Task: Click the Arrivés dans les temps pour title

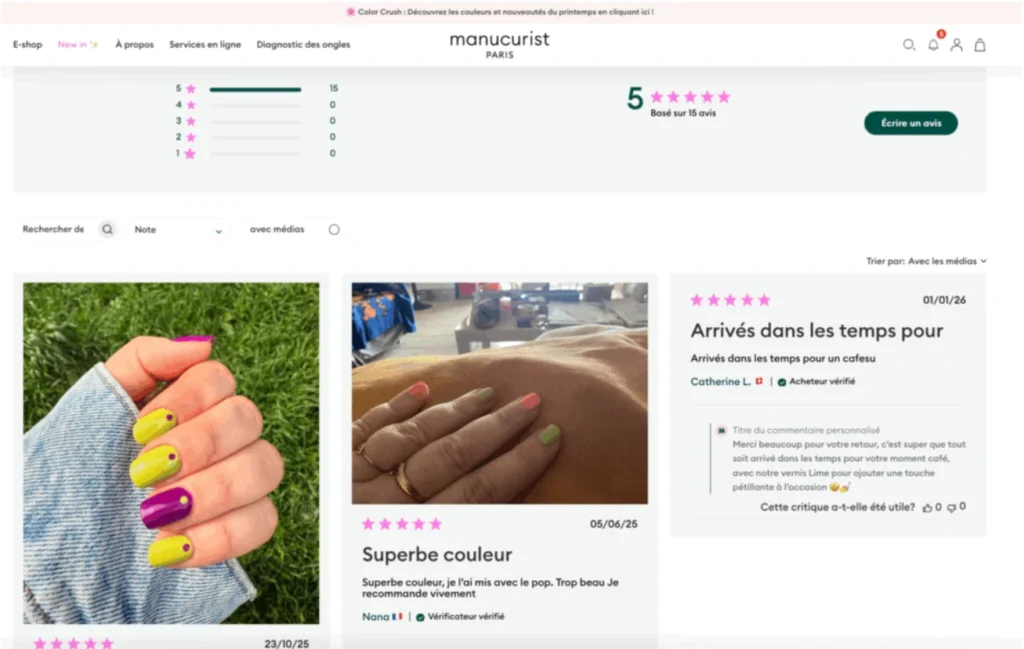Action: click(817, 331)
